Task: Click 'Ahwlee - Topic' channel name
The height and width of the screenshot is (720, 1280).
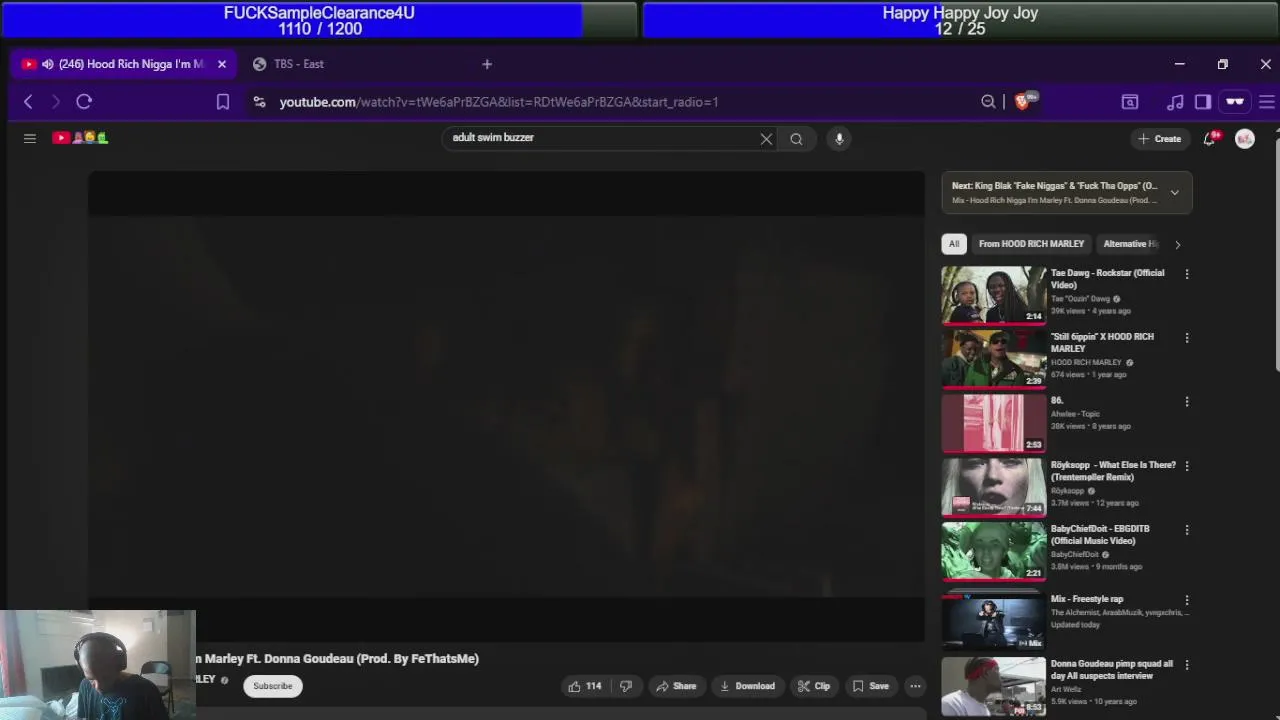Action: (x=1075, y=414)
